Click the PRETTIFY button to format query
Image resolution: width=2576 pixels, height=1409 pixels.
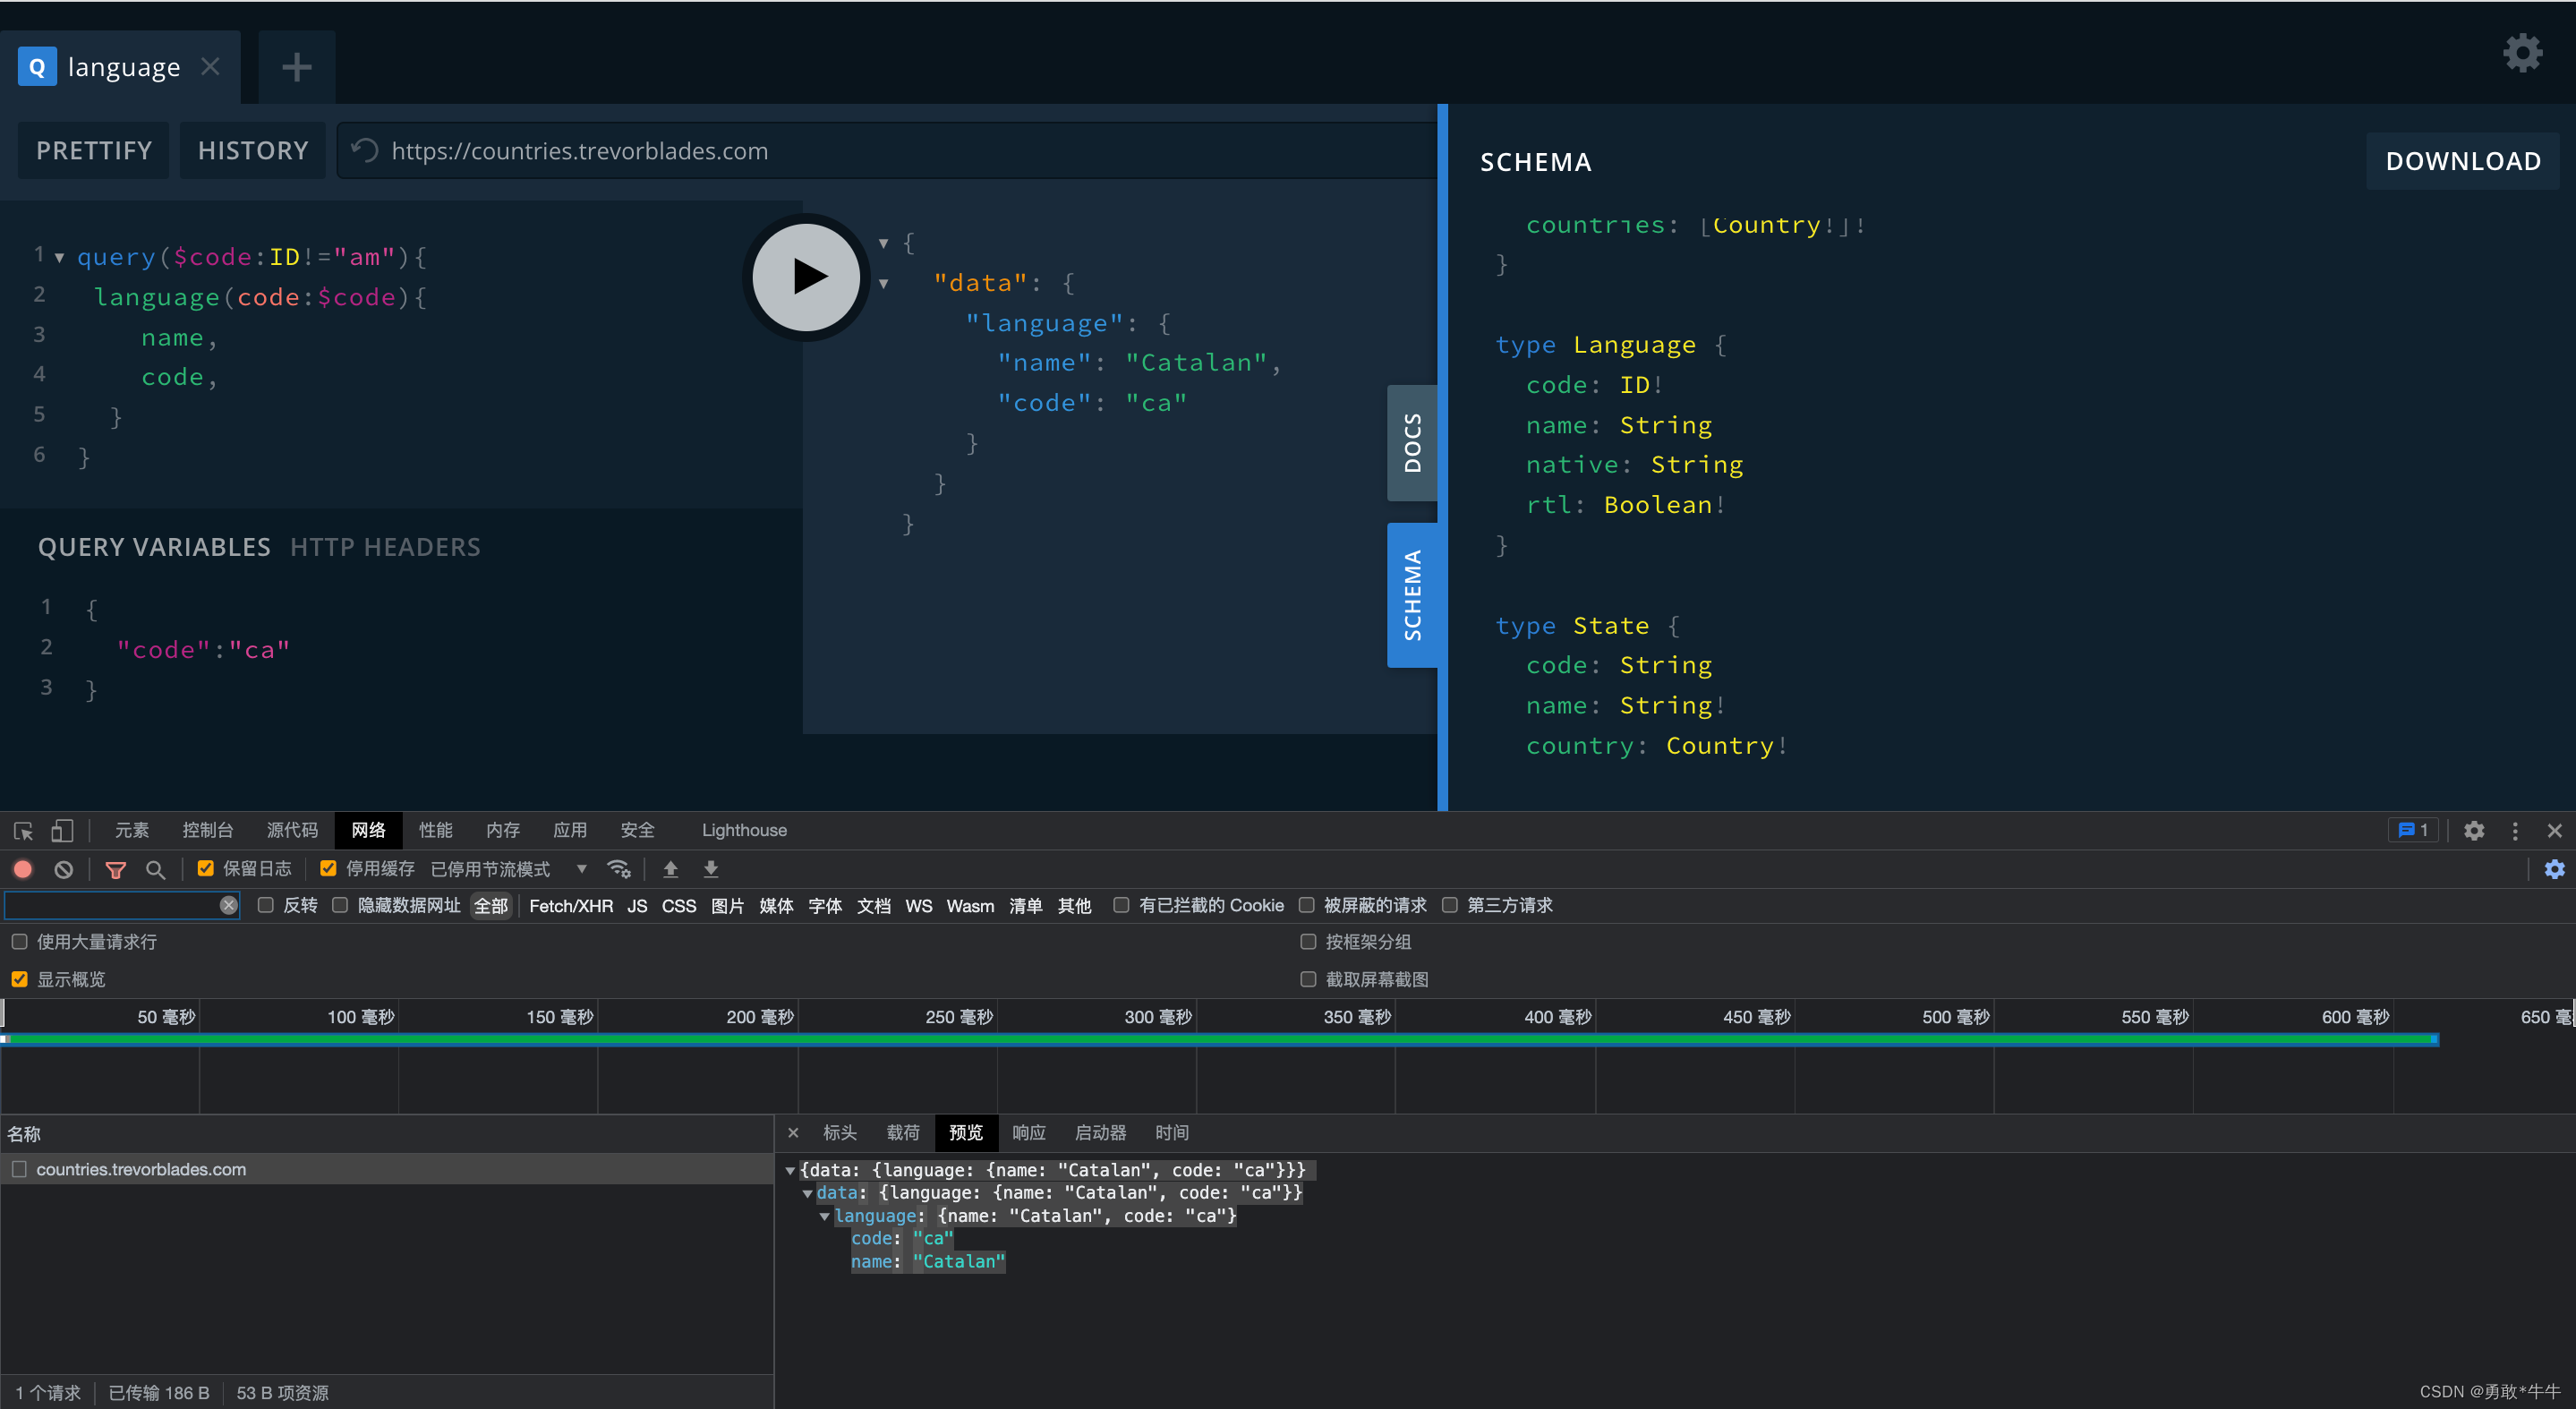coord(96,151)
